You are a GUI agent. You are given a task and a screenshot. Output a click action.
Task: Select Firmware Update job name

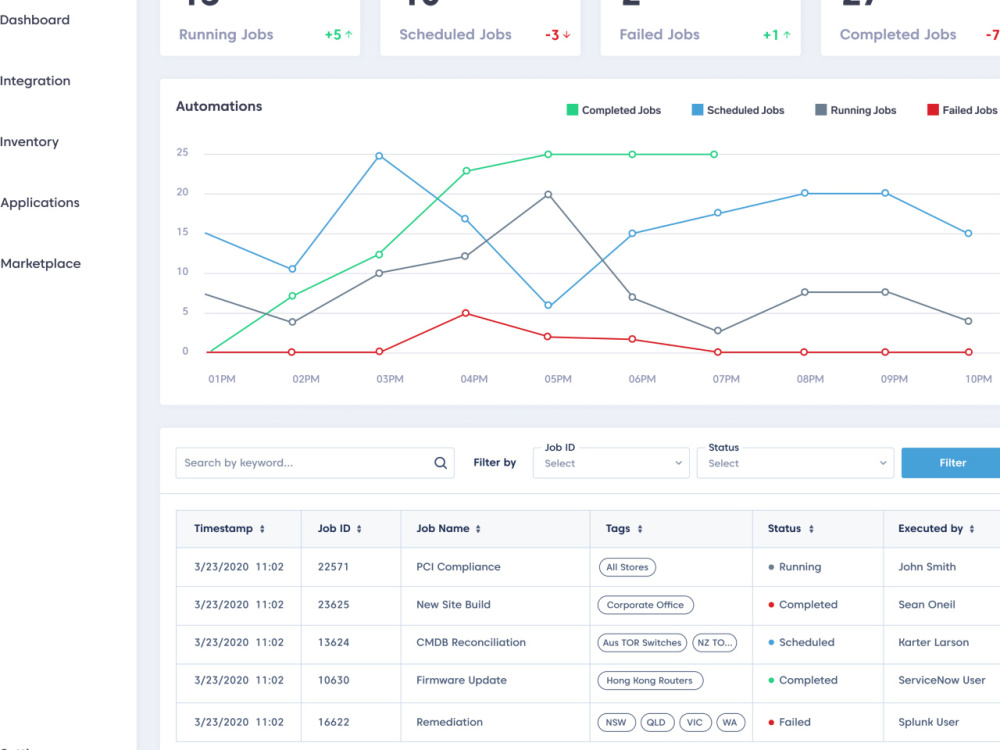[461, 680]
